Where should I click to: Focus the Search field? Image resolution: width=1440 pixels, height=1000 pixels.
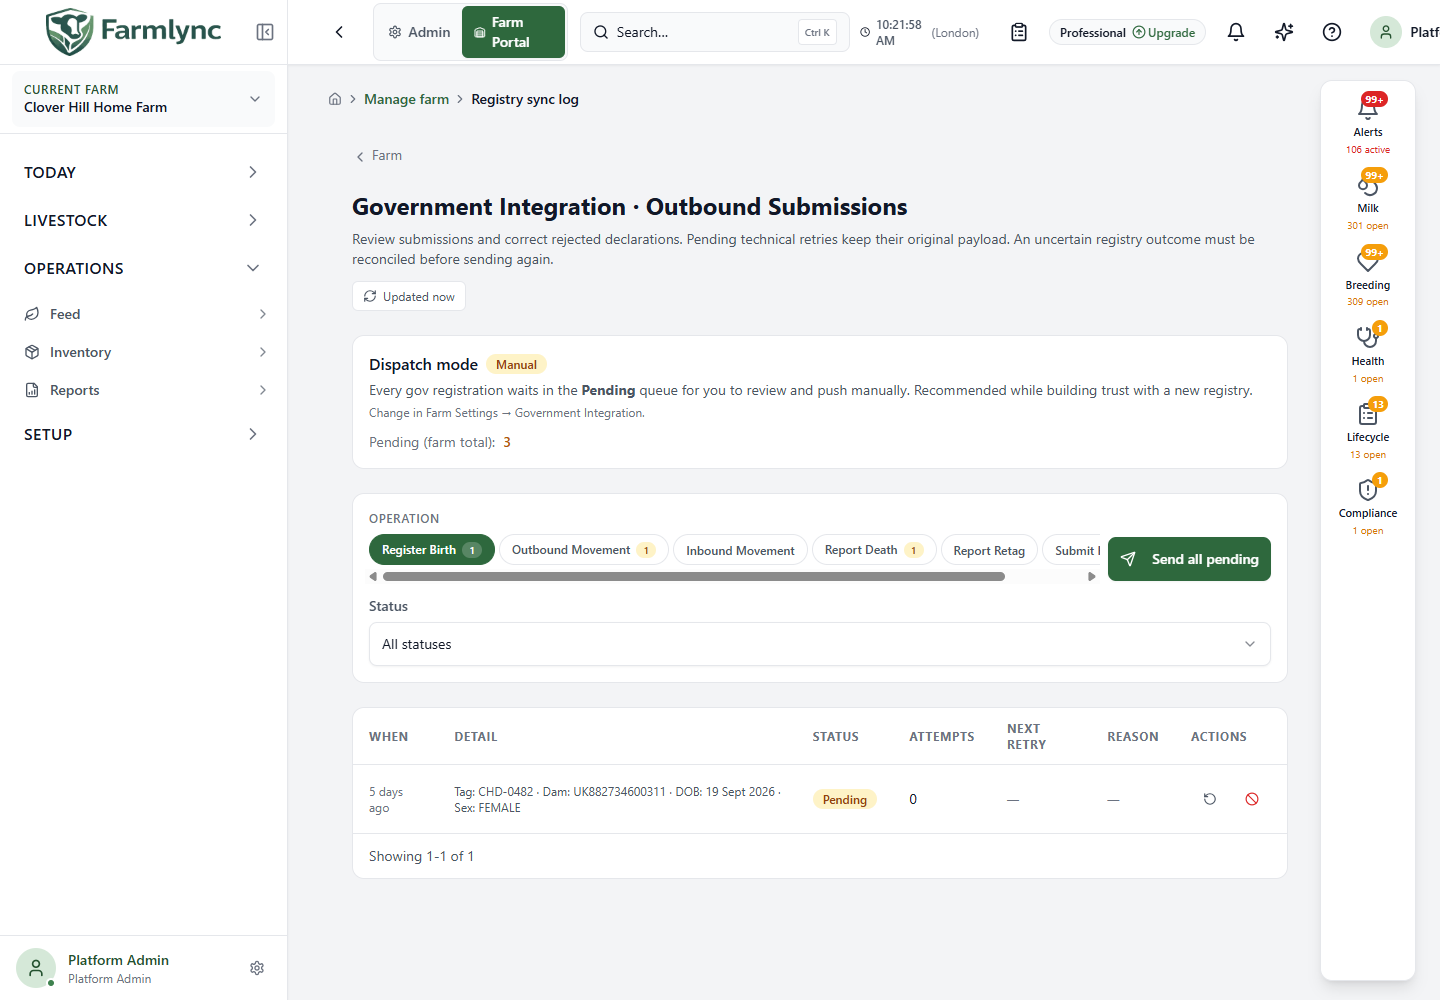click(714, 32)
